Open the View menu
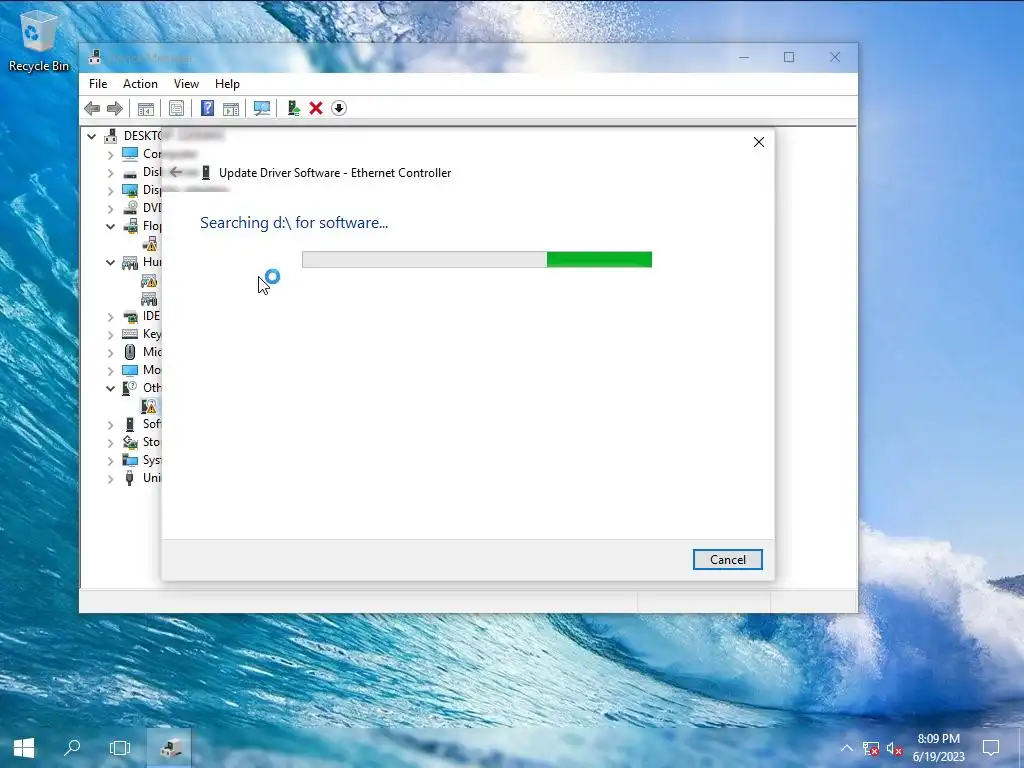This screenshot has height=768, width=1024. [x=186, y=84]
